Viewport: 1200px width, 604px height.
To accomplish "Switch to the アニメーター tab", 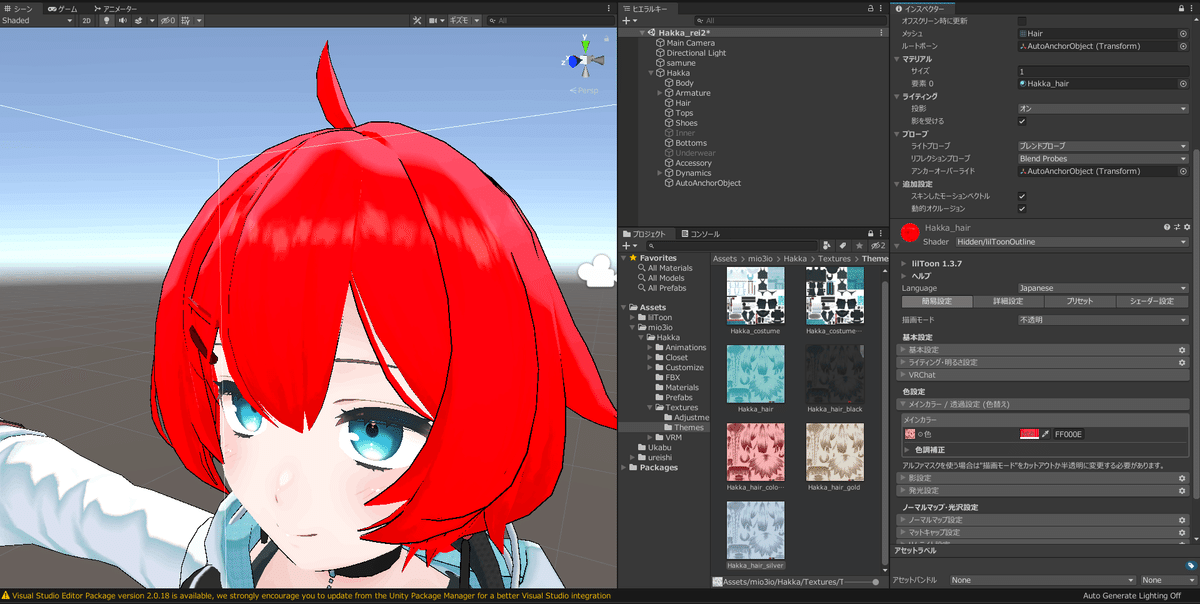I will 114,8.
